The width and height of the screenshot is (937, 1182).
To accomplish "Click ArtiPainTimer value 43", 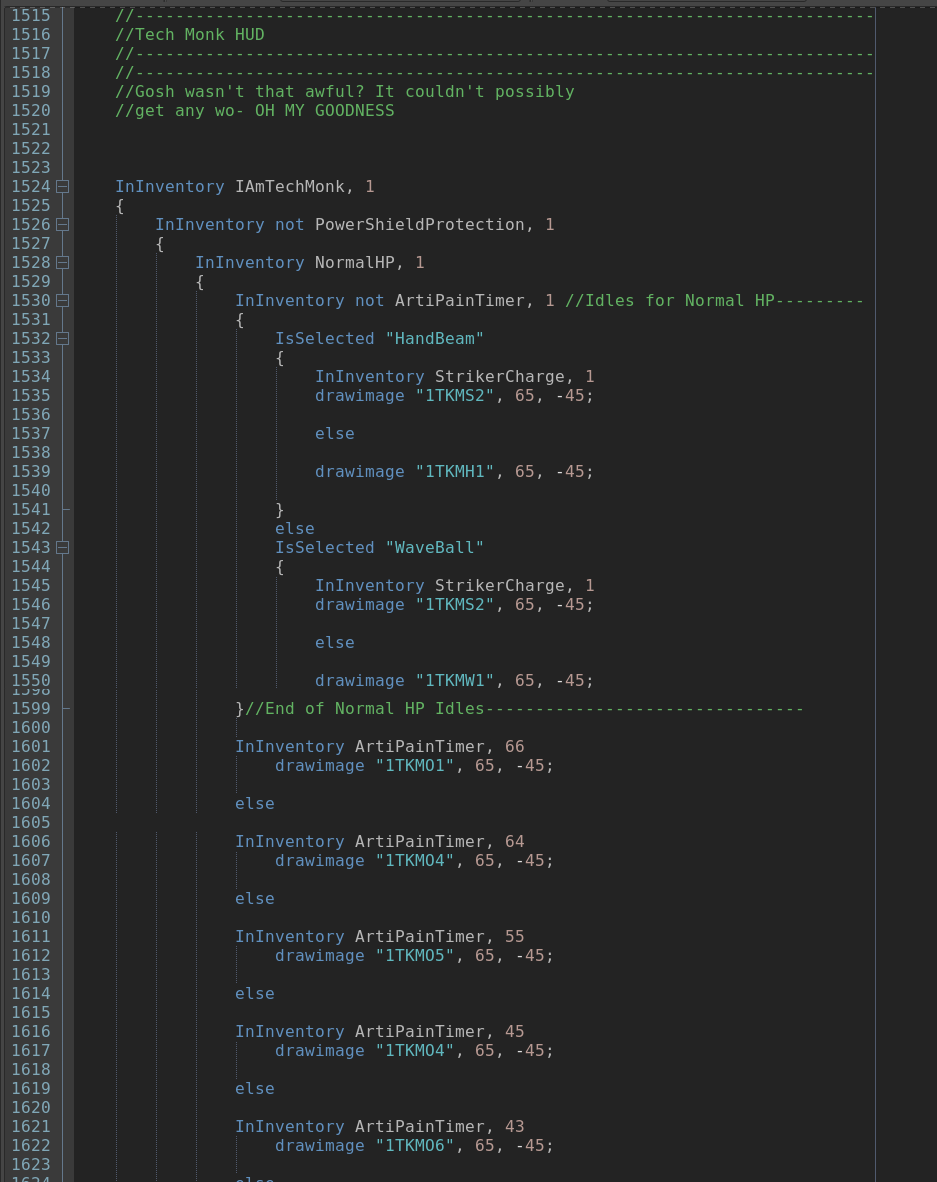I will click(515, 1126).
